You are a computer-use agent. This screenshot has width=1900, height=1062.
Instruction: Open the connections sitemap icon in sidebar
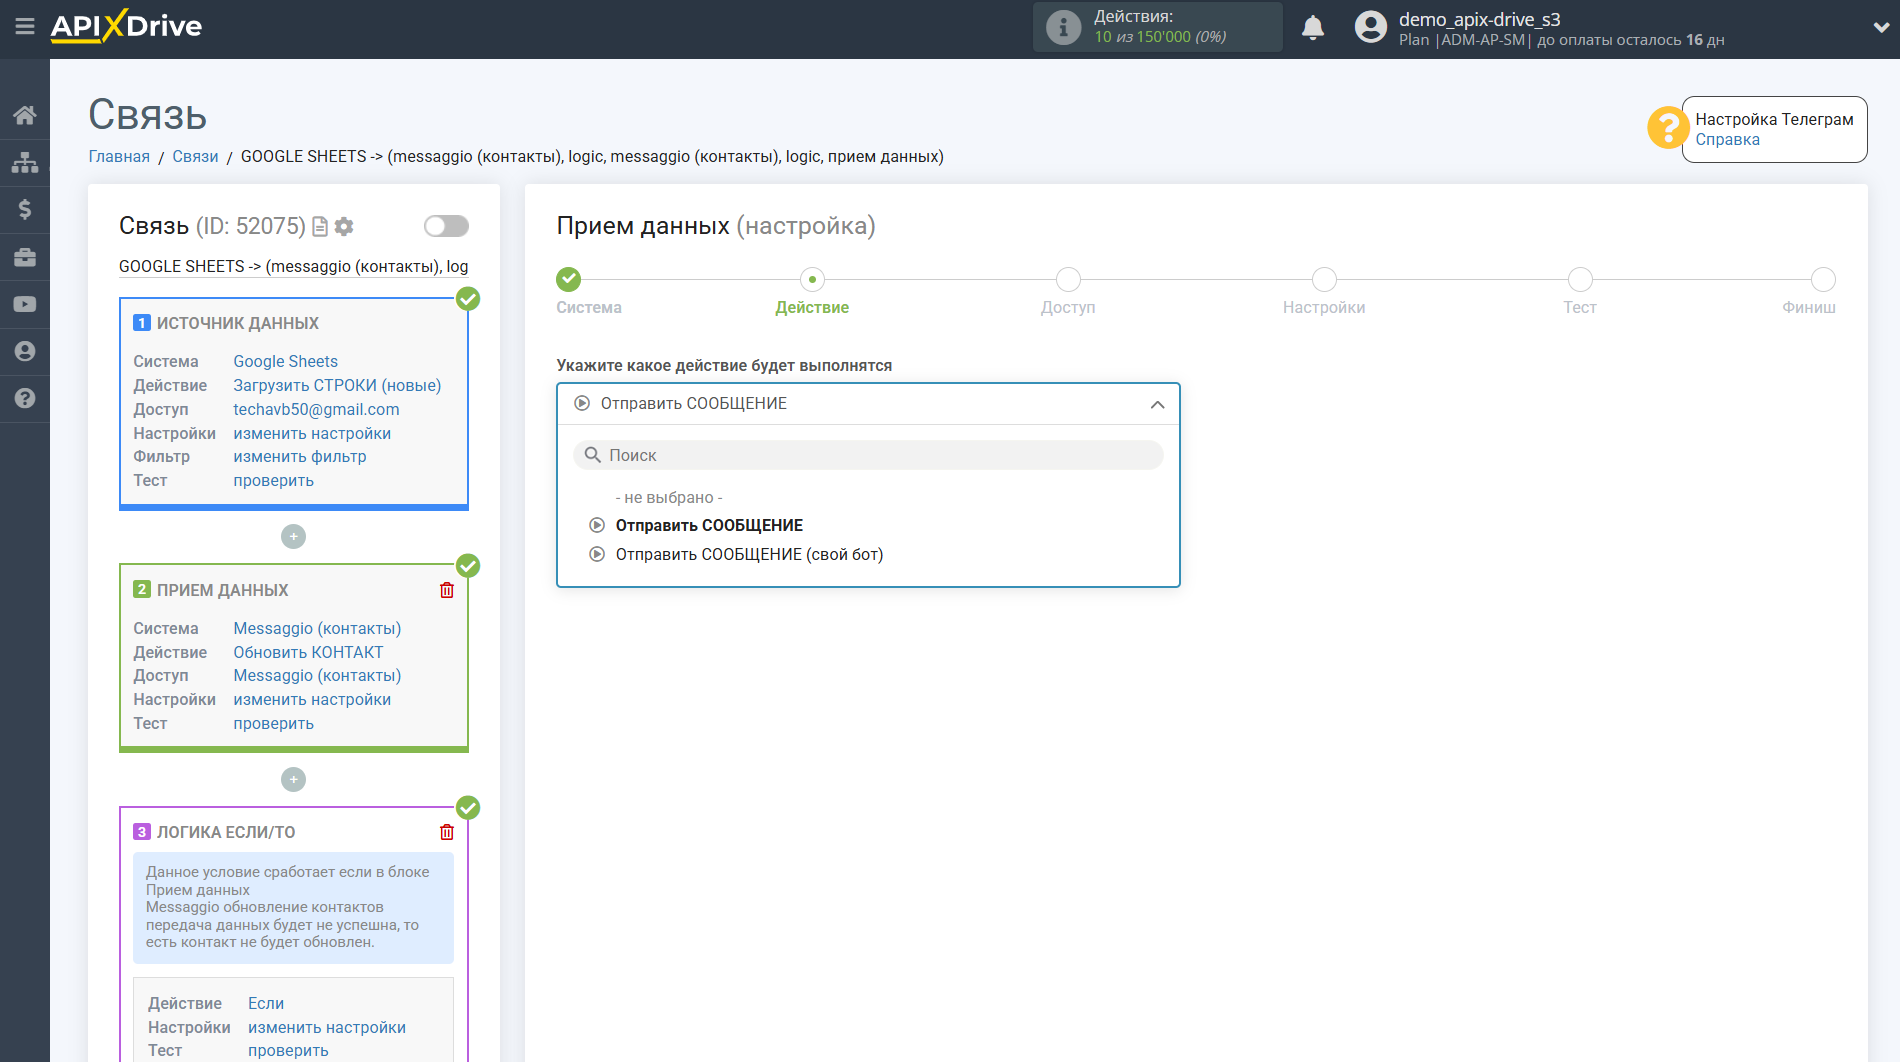pyautogui.click(x=25, y=162)
